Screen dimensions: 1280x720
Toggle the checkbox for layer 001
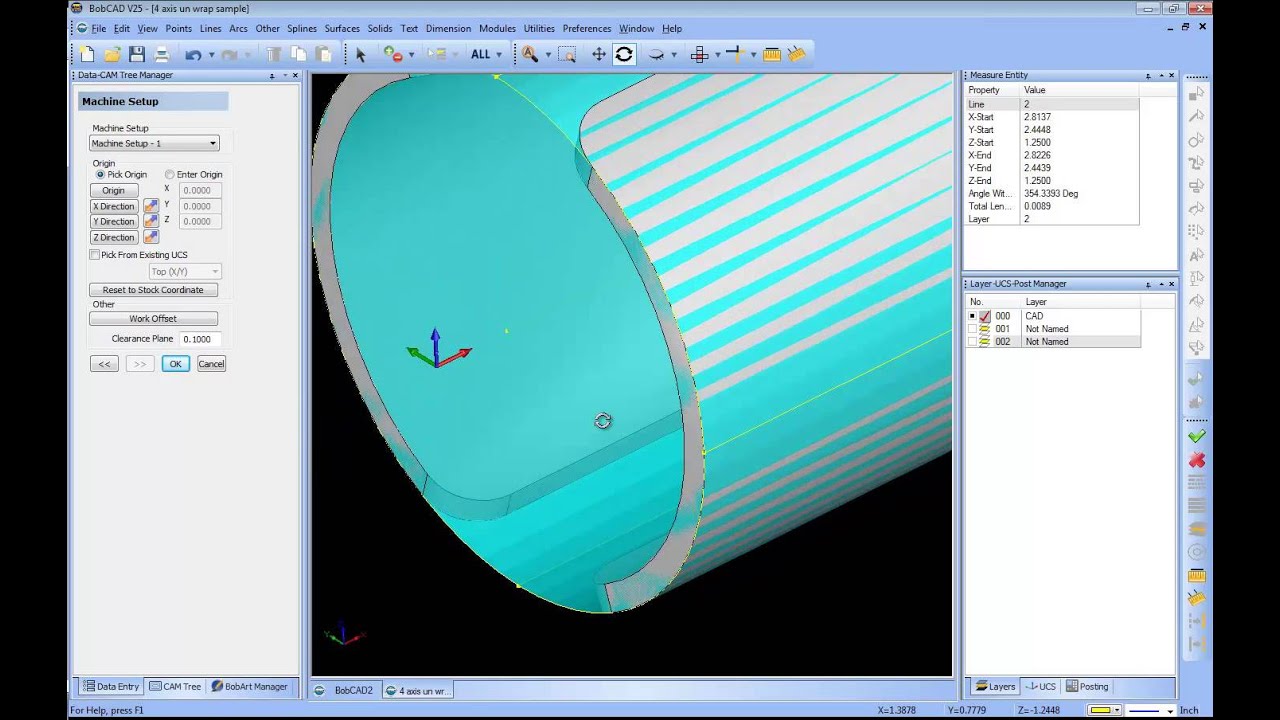click(x=972, y=329)
